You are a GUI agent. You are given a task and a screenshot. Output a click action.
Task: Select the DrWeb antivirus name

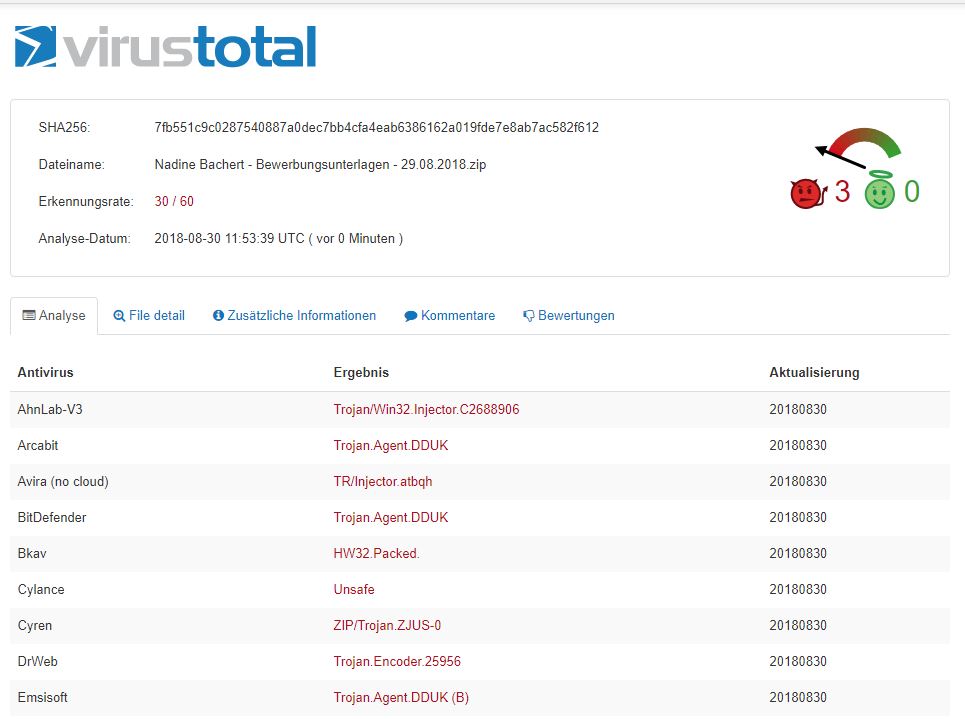point(38,661)
